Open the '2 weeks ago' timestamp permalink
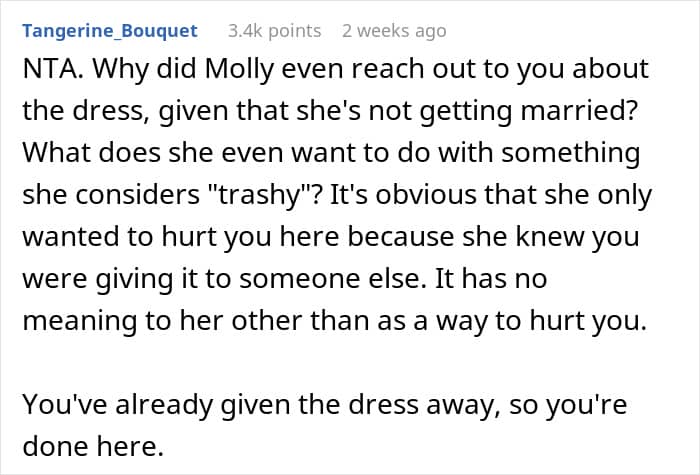The image size is (700, 475). 394,31
